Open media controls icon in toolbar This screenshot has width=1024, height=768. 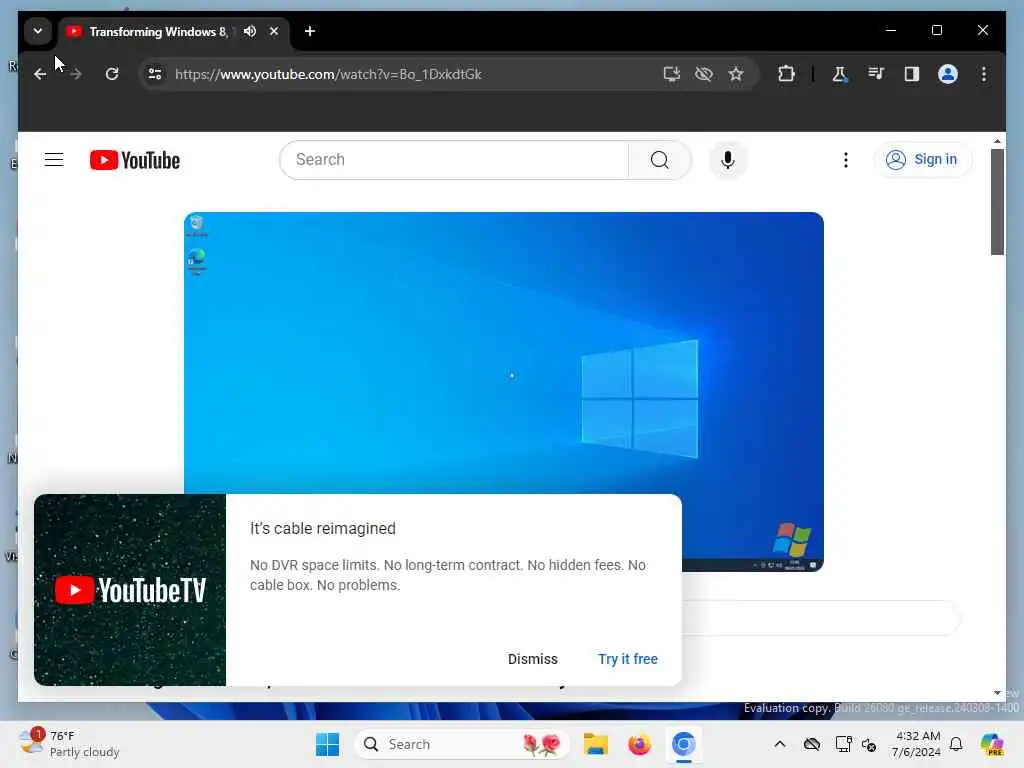click(x=876, y=74)
